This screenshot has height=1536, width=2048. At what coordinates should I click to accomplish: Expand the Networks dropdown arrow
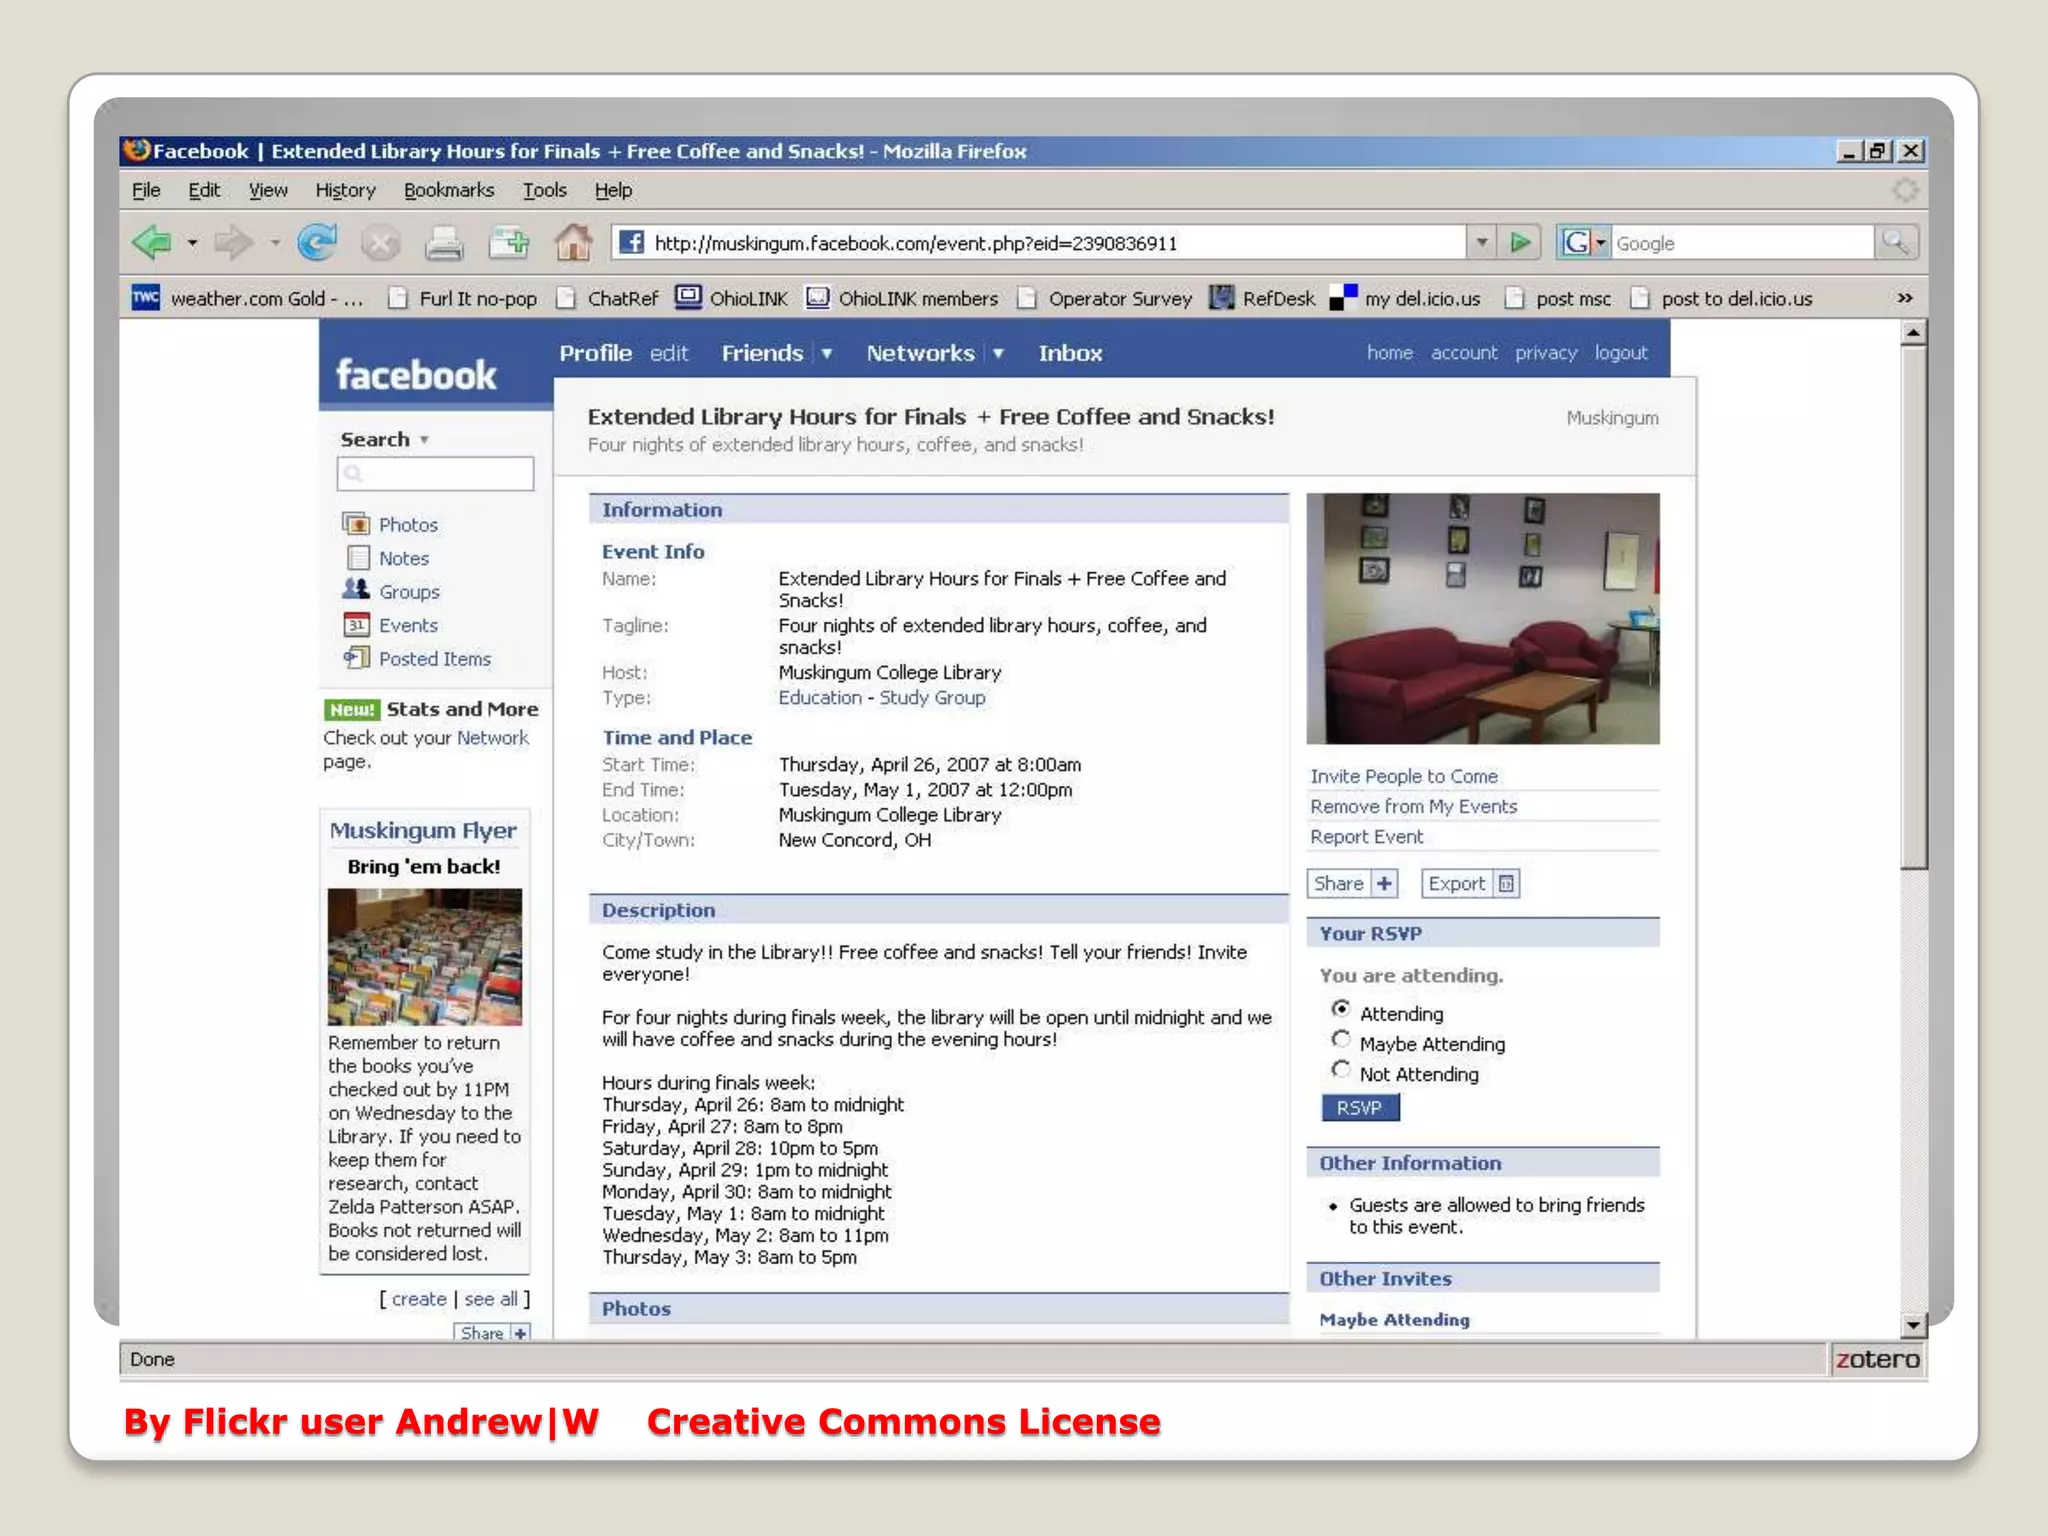(x=998, y=353)
